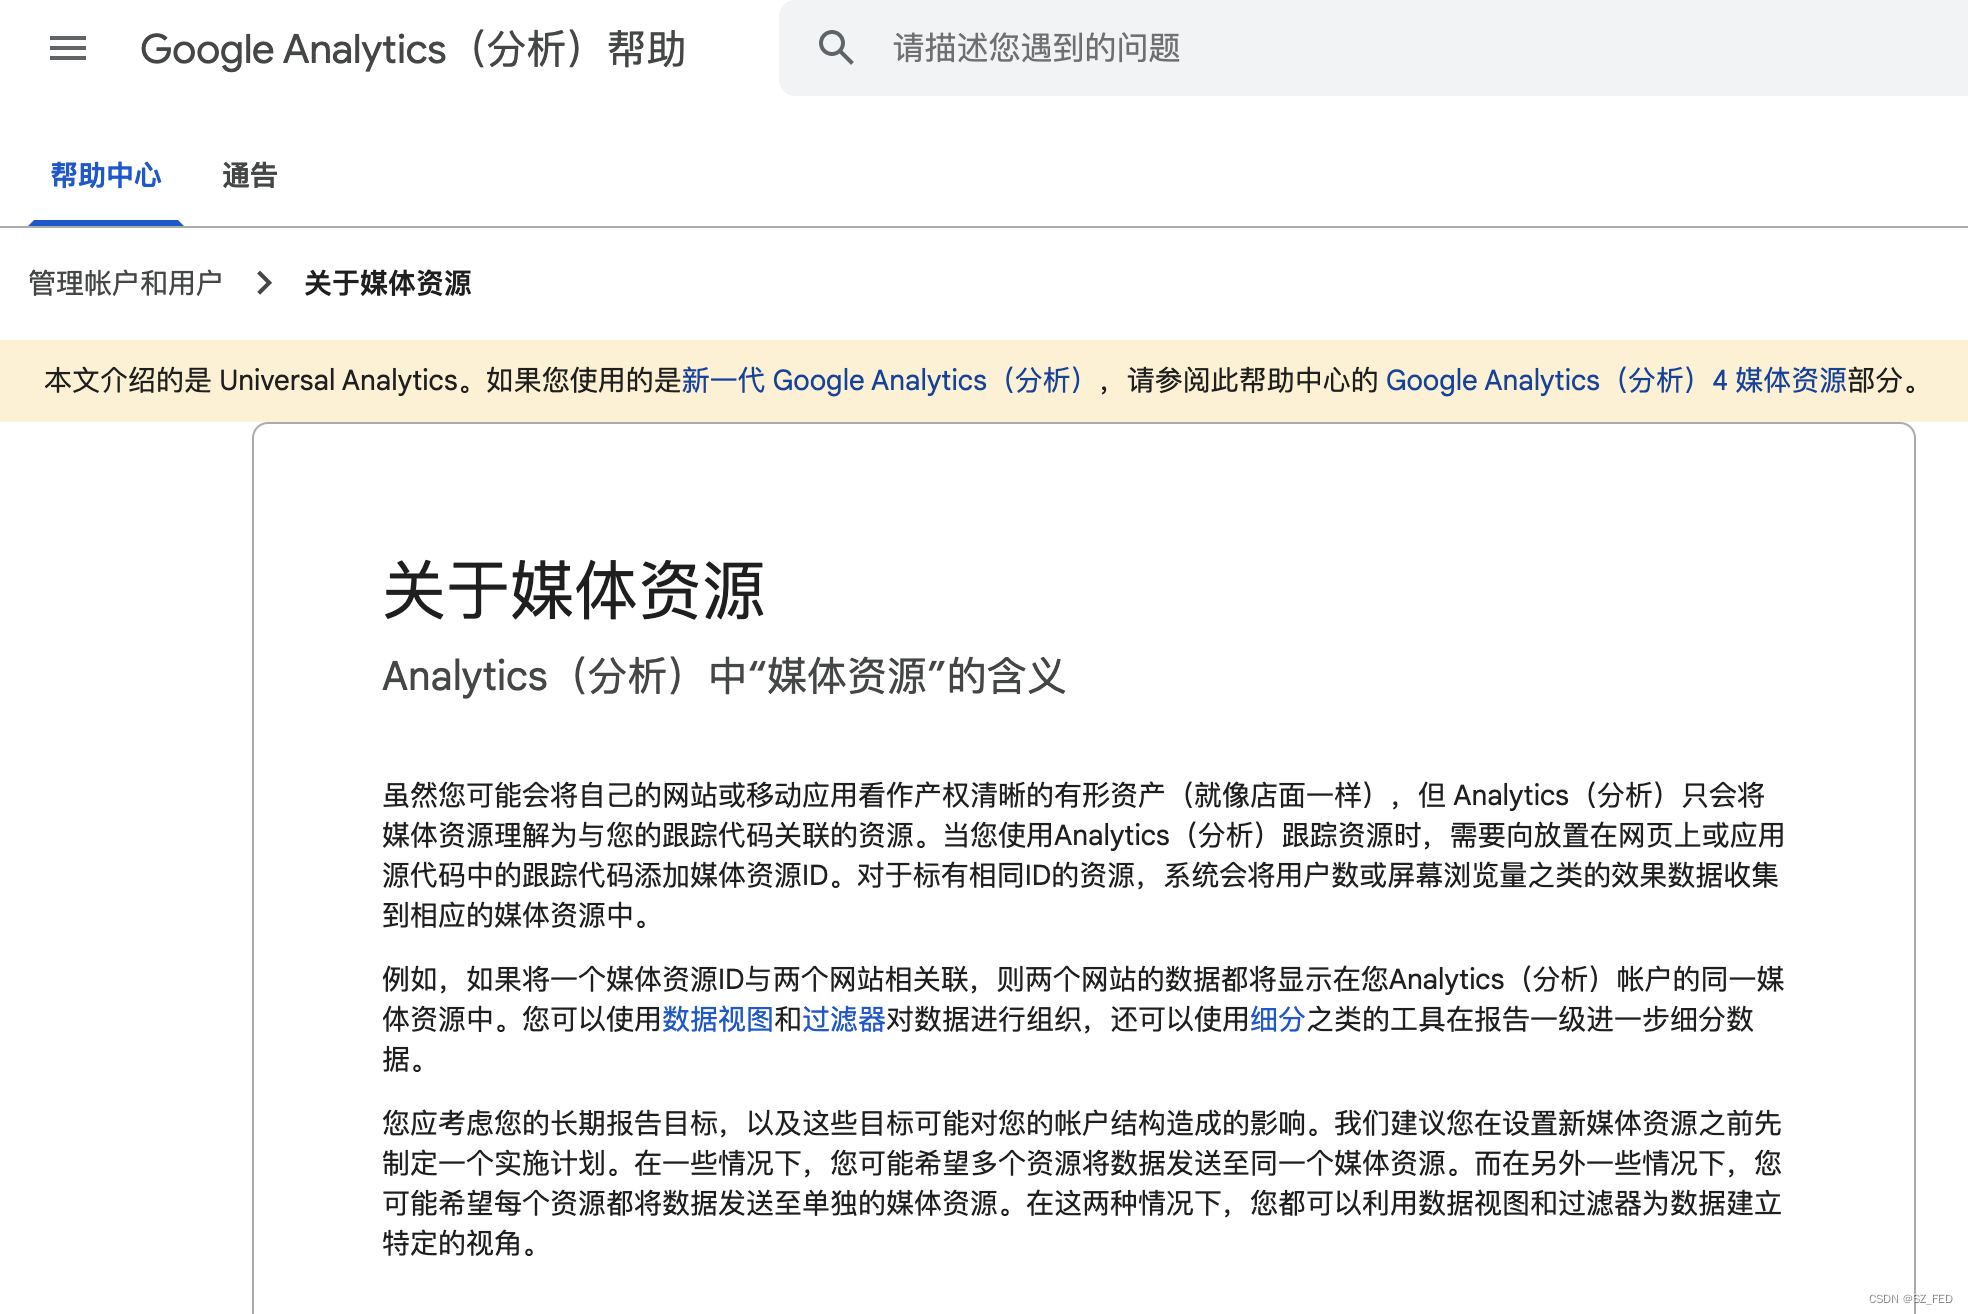Open the hamburger main menu
This screenshot has height=1314, width=1968.
click(x=68, y=48)
